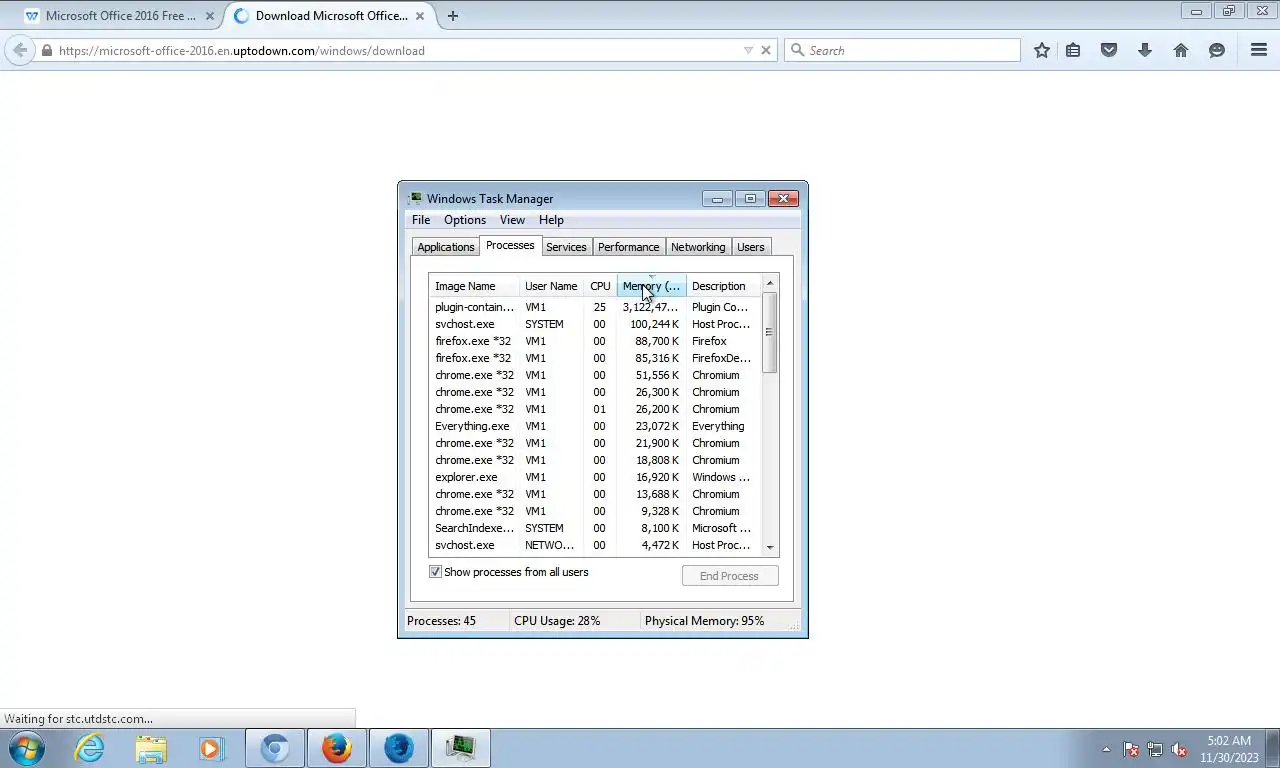Select the plugin-contain... process row

click(x=595, y=307)
